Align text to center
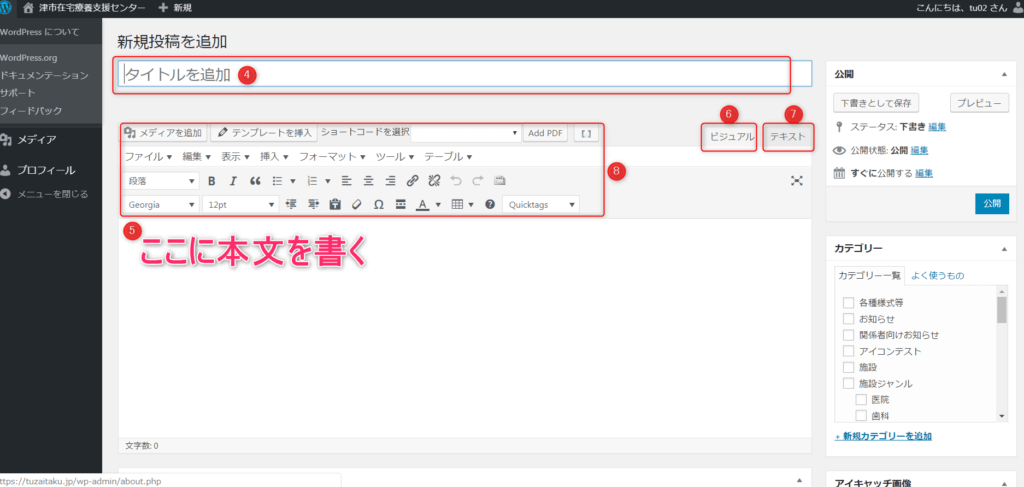 coord(367,181)
